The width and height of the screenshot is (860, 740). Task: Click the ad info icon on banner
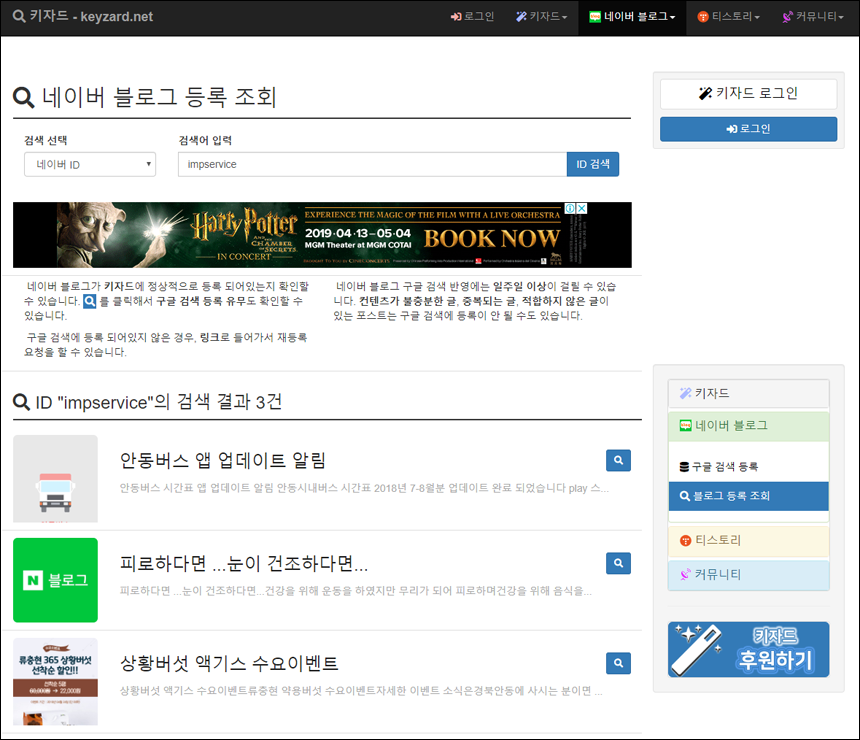pos(570,208)
